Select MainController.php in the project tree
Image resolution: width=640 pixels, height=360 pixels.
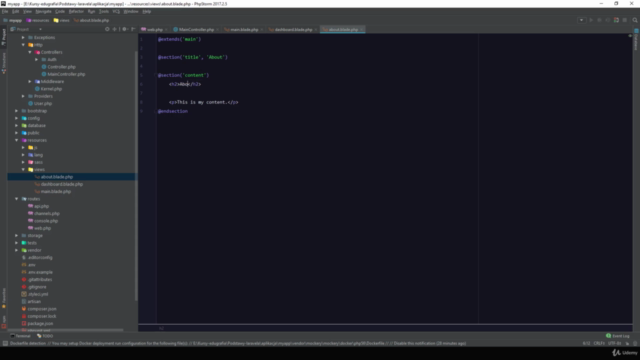[63, 74]
